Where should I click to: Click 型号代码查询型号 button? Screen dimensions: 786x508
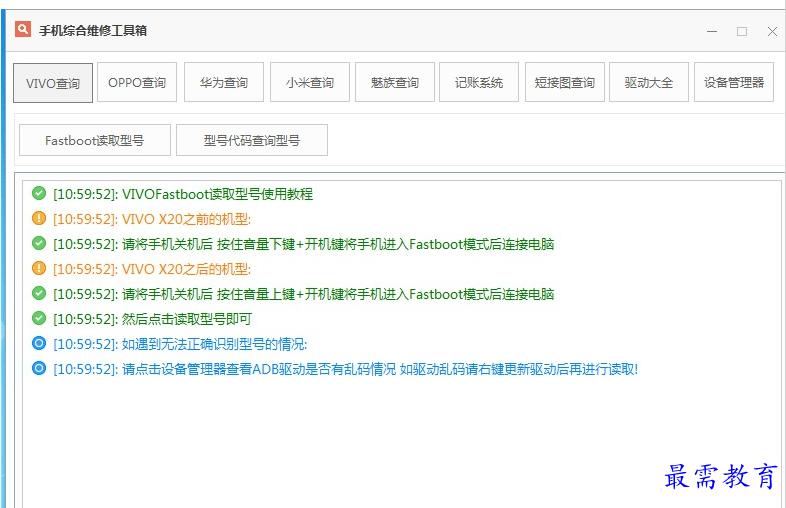click(252, 140)
